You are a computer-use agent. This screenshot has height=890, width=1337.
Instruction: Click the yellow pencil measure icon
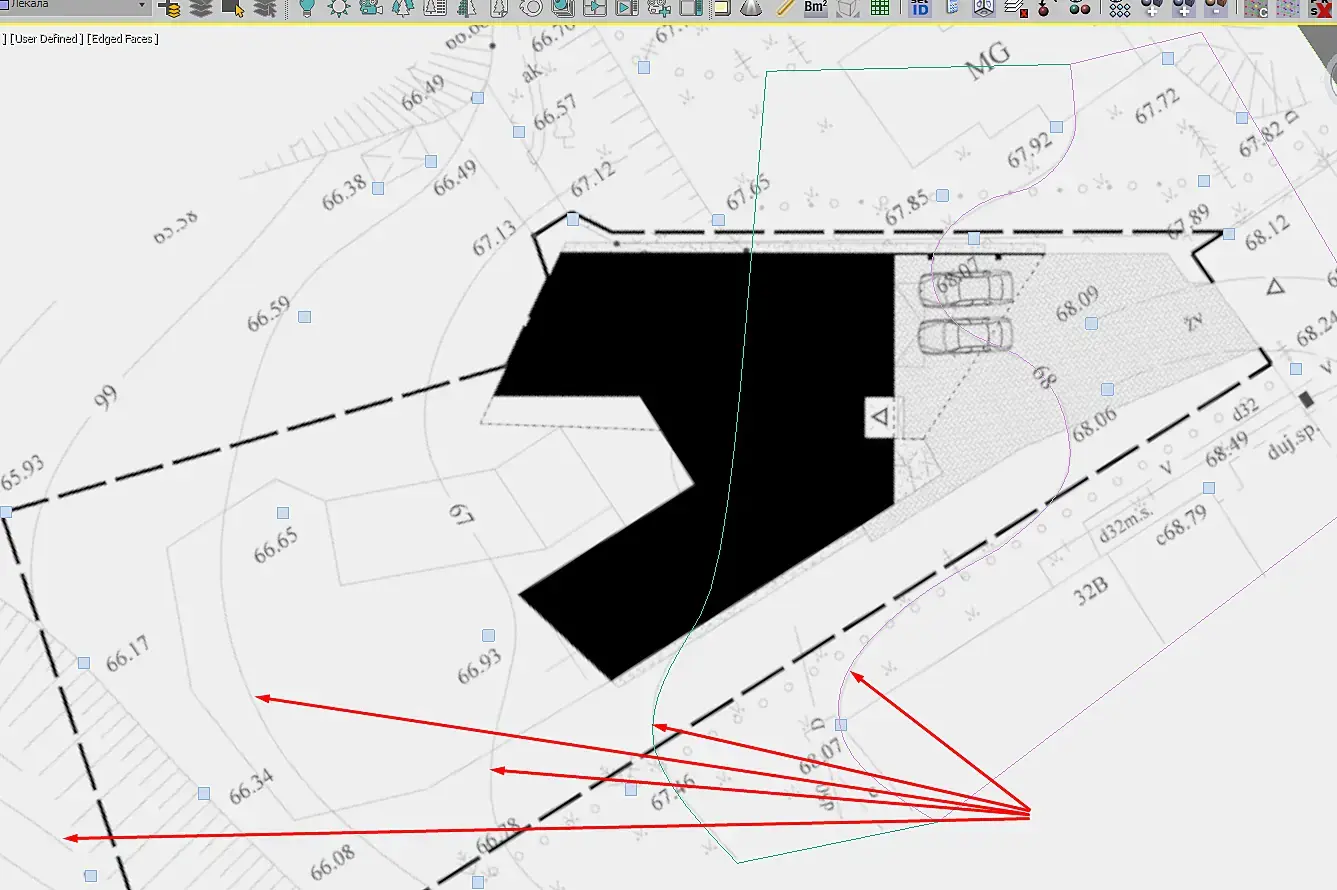[x=784, y=8]
